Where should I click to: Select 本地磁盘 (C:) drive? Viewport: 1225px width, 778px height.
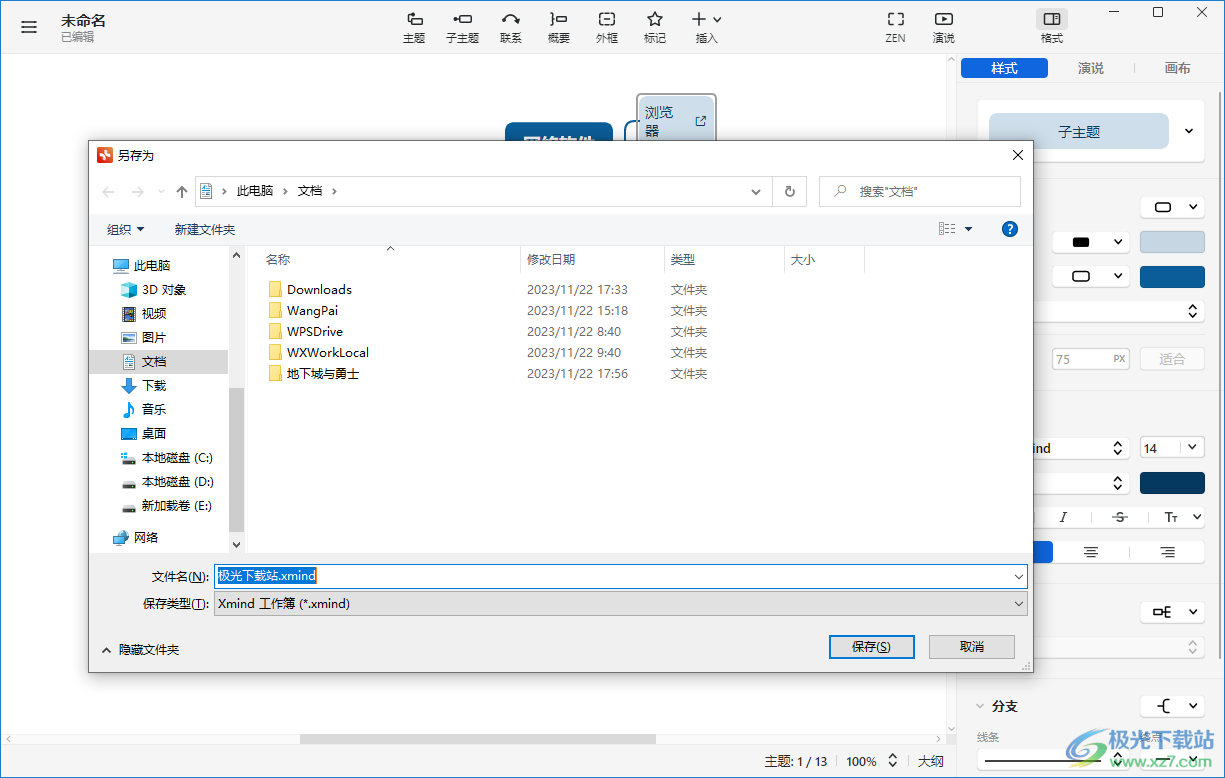166,457
